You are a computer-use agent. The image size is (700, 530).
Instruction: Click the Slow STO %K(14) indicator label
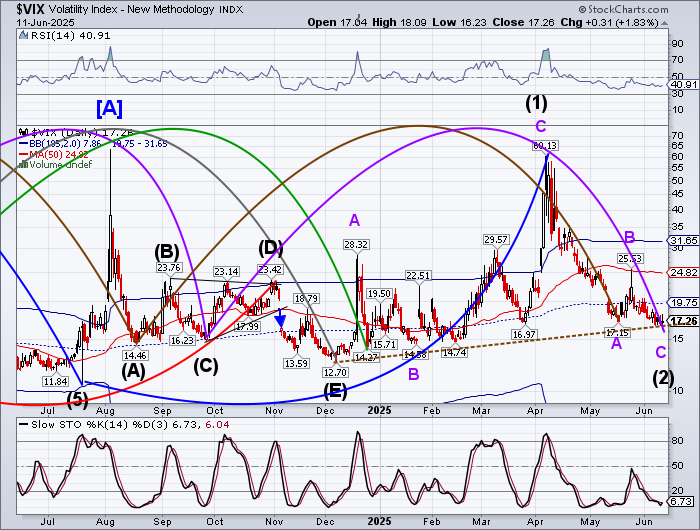coord(62,422)
